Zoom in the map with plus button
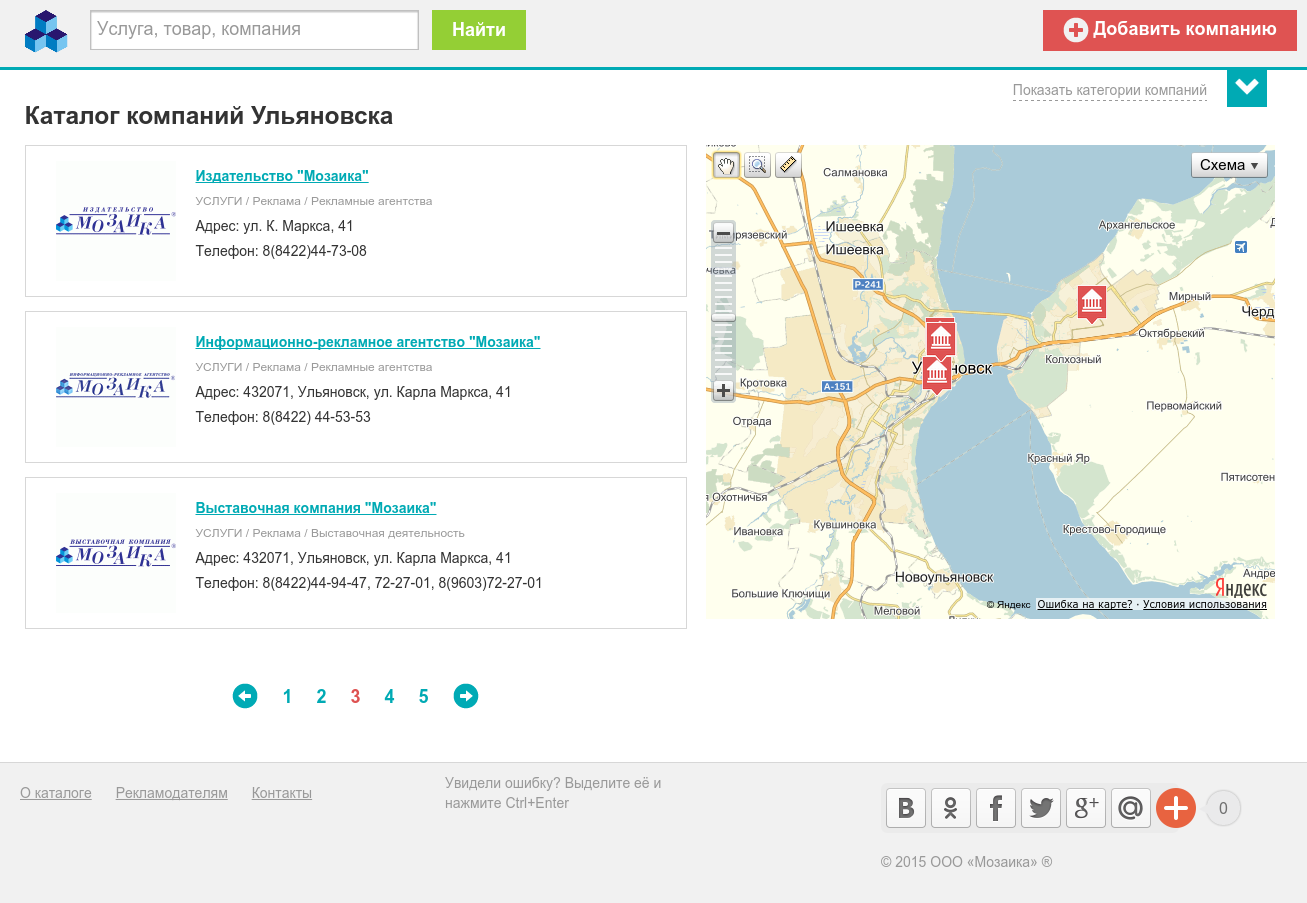Image resolution: width=1307 pixels, height=903 pixels. [x=723, y=391]
